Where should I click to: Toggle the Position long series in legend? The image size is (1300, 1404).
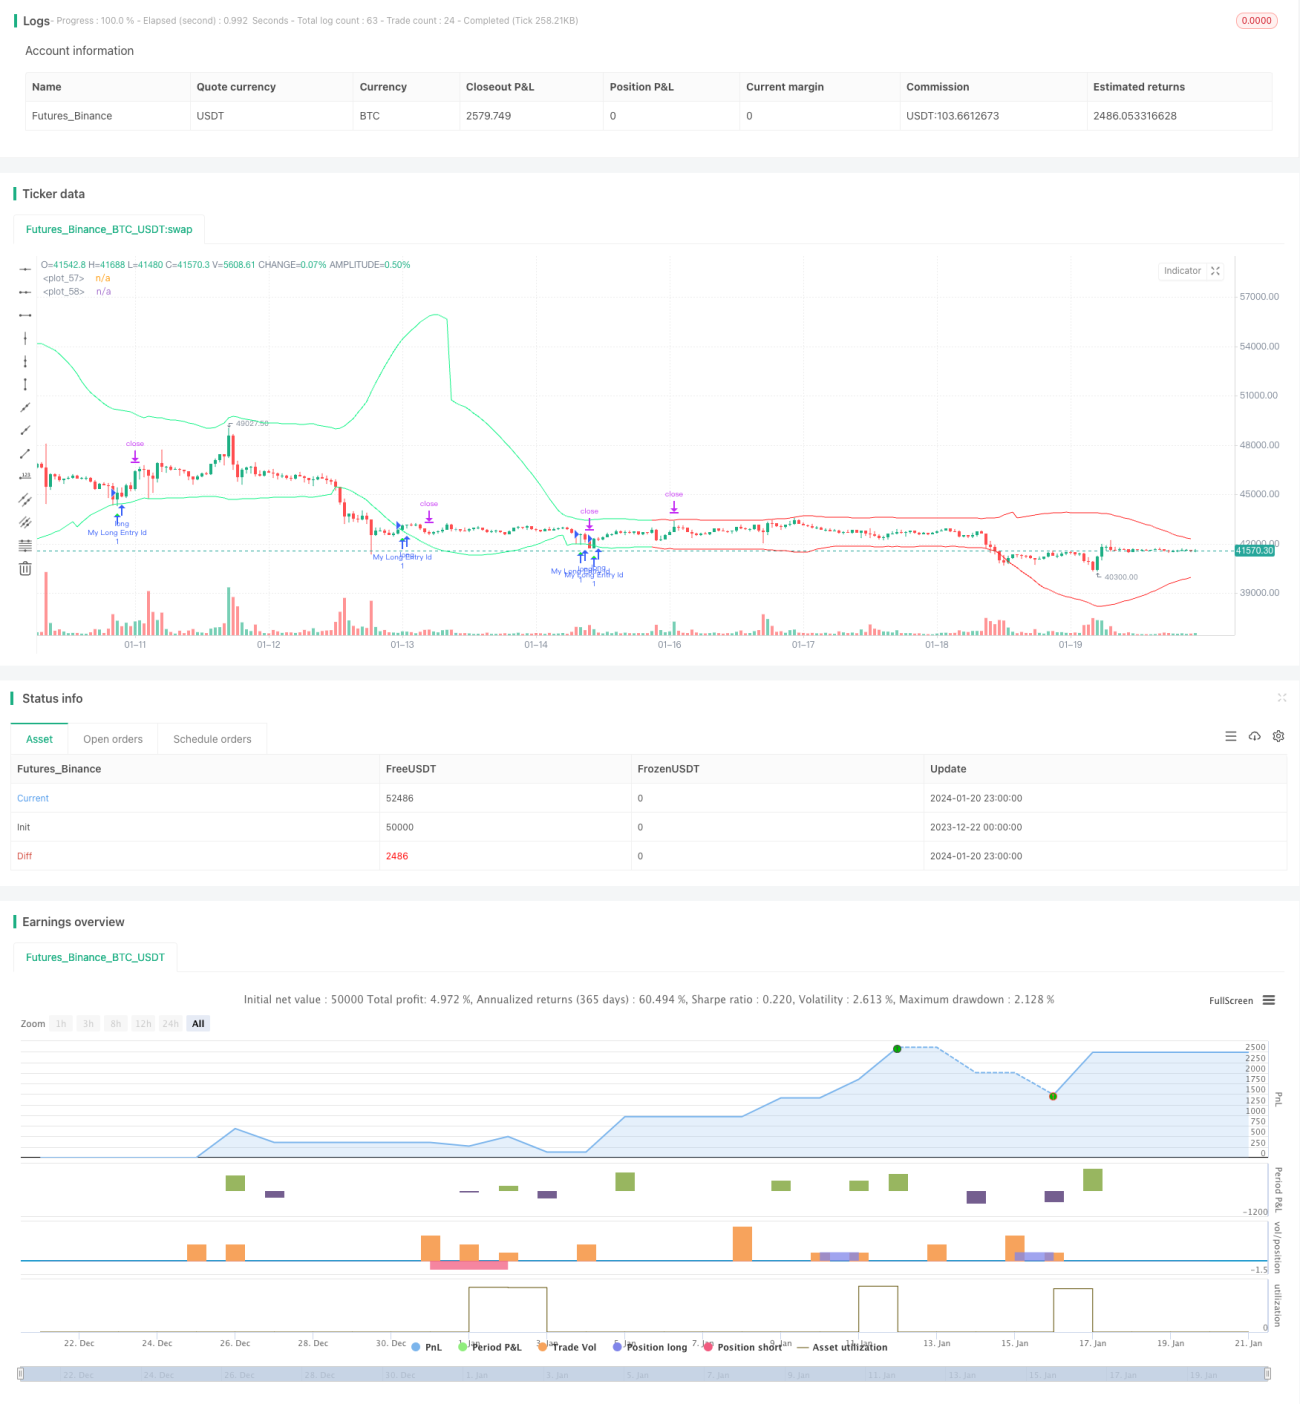(x=650, y=1347)
